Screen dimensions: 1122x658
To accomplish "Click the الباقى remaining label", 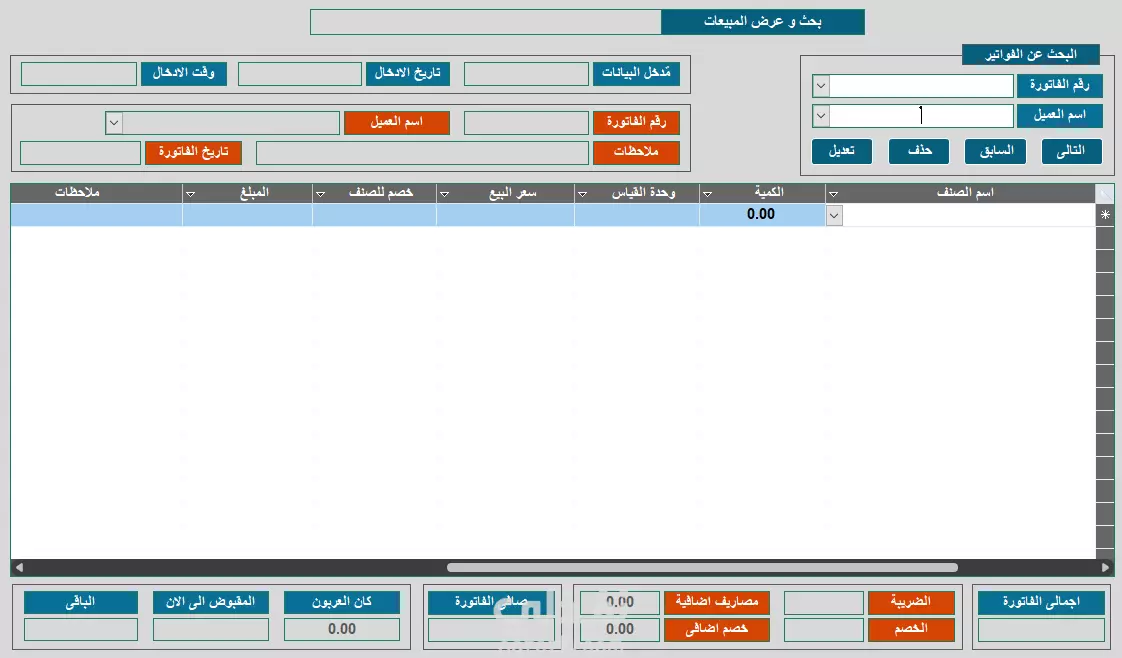I will pos(81,602).
